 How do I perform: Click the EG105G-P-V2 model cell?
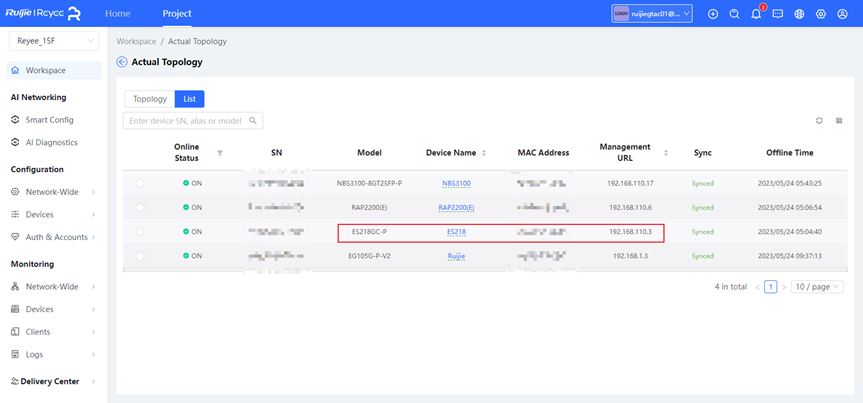click(369, 256)
